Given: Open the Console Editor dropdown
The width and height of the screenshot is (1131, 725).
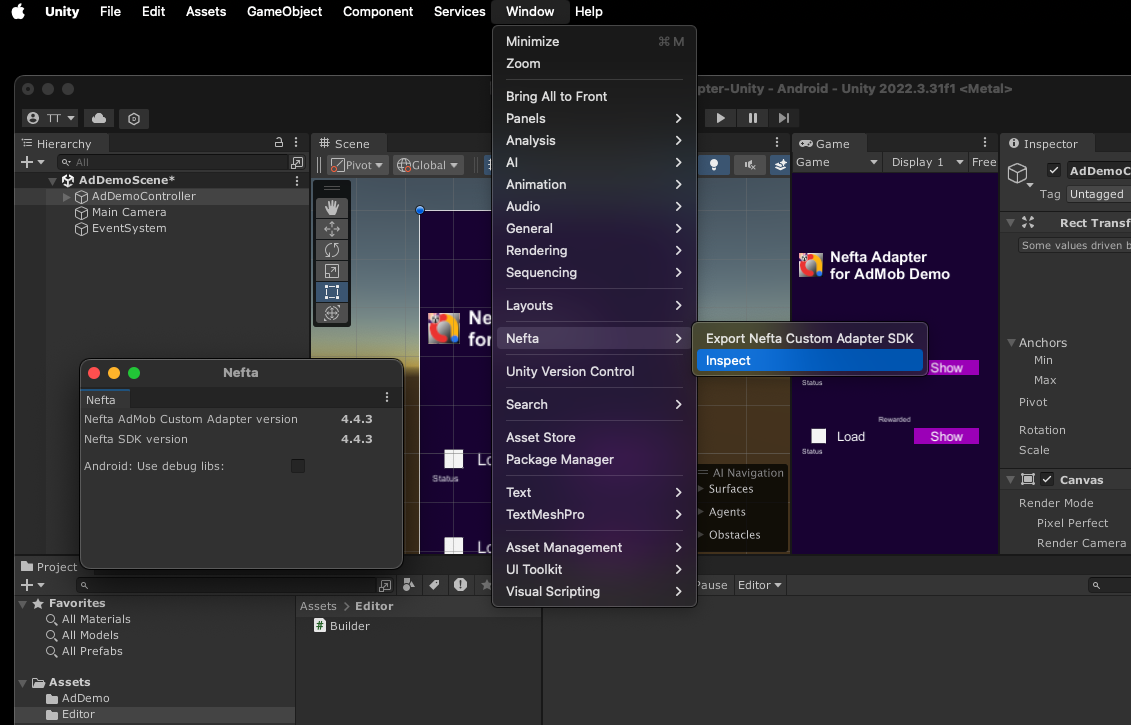Looking at the screenshot, I should pyautogui.click(x=760, y=585).
